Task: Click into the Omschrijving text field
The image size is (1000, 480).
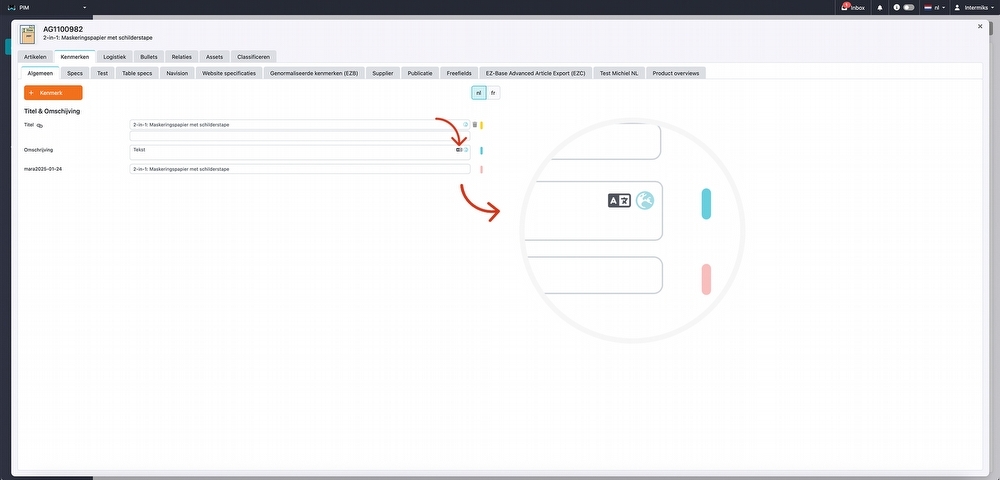Action: point(290,153)
